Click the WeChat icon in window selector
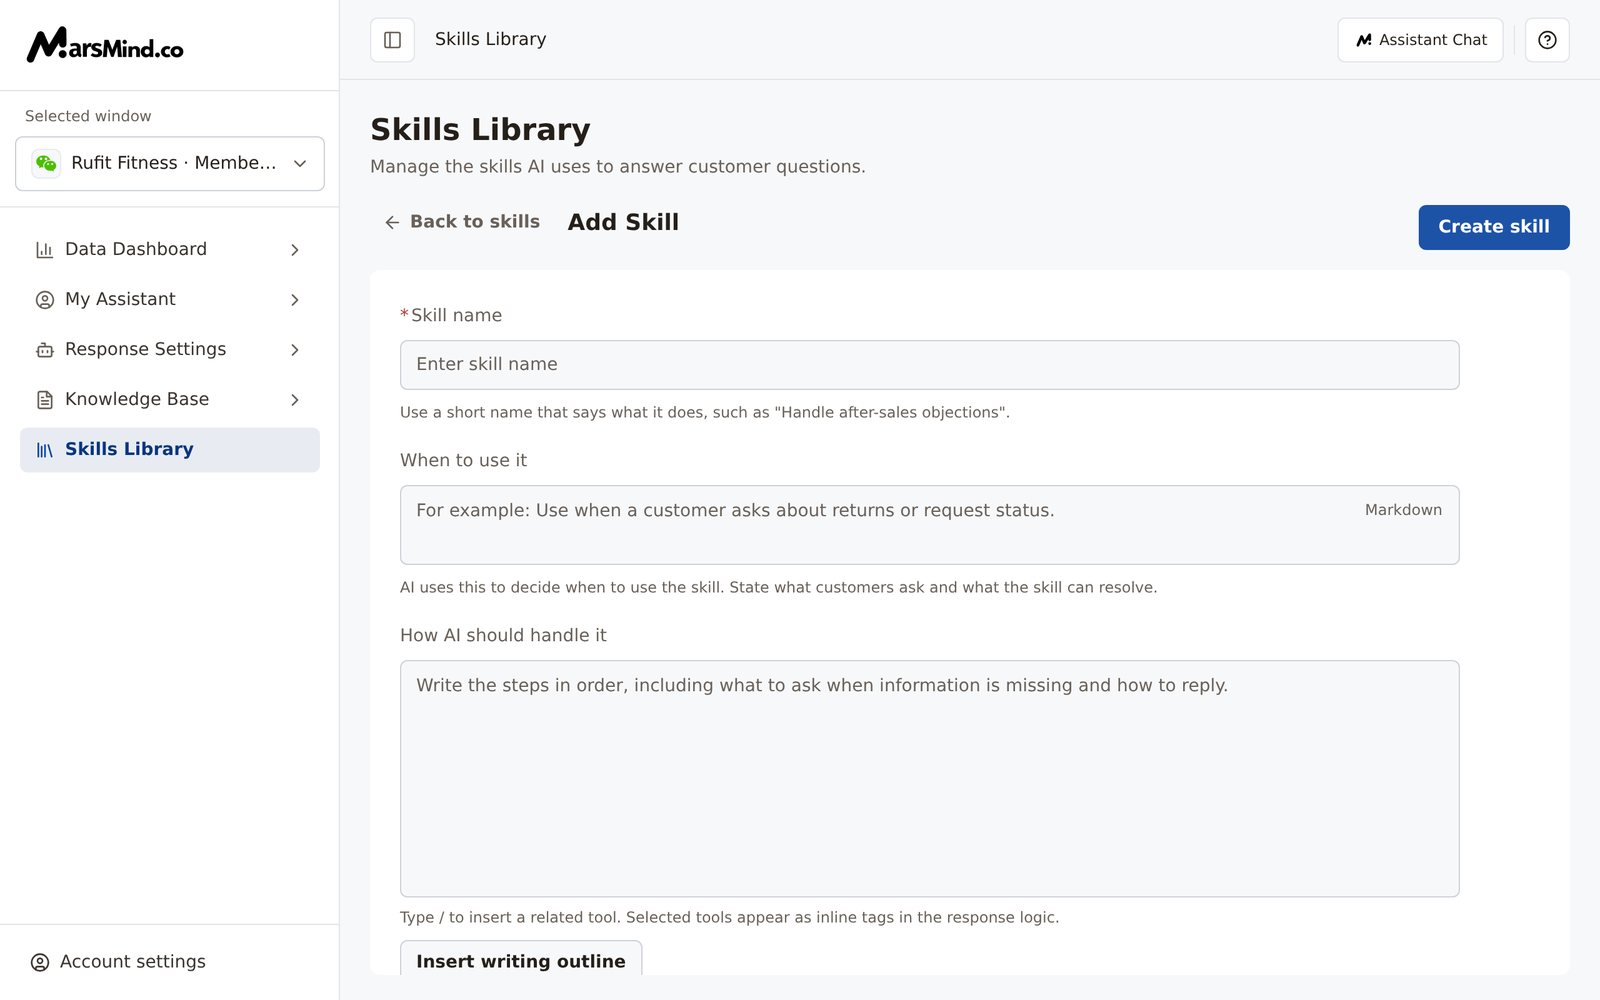1600x1000 pixels. (x=46, y=163)
